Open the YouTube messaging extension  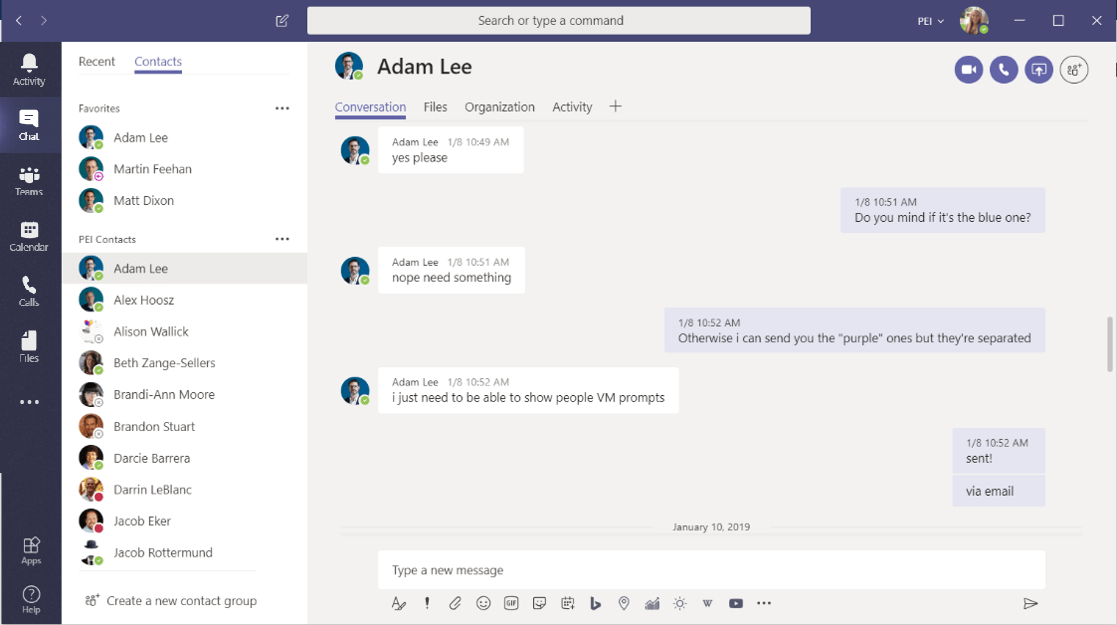point(735,603)
